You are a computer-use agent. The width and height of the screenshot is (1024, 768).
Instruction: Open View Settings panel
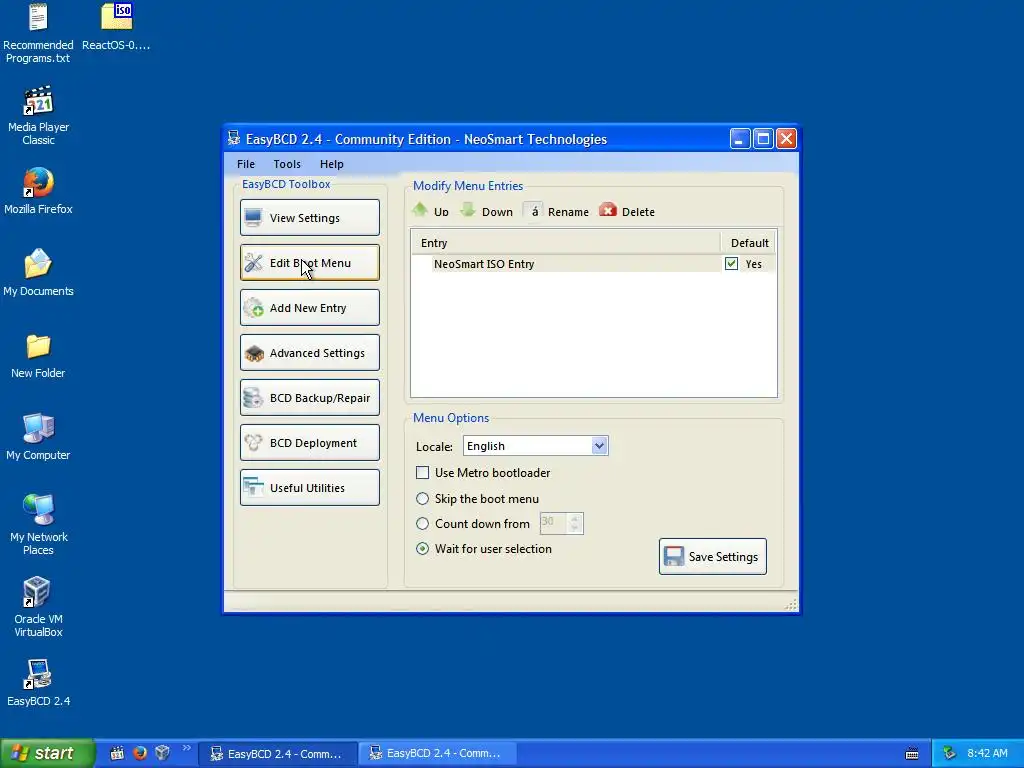click(x=310, y=217)
